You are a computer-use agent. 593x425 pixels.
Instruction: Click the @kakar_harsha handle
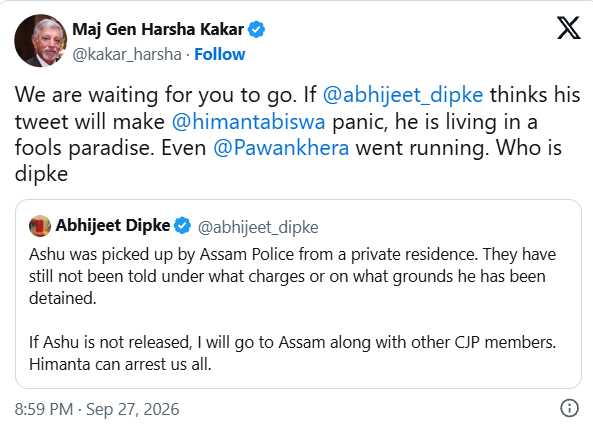127,54
